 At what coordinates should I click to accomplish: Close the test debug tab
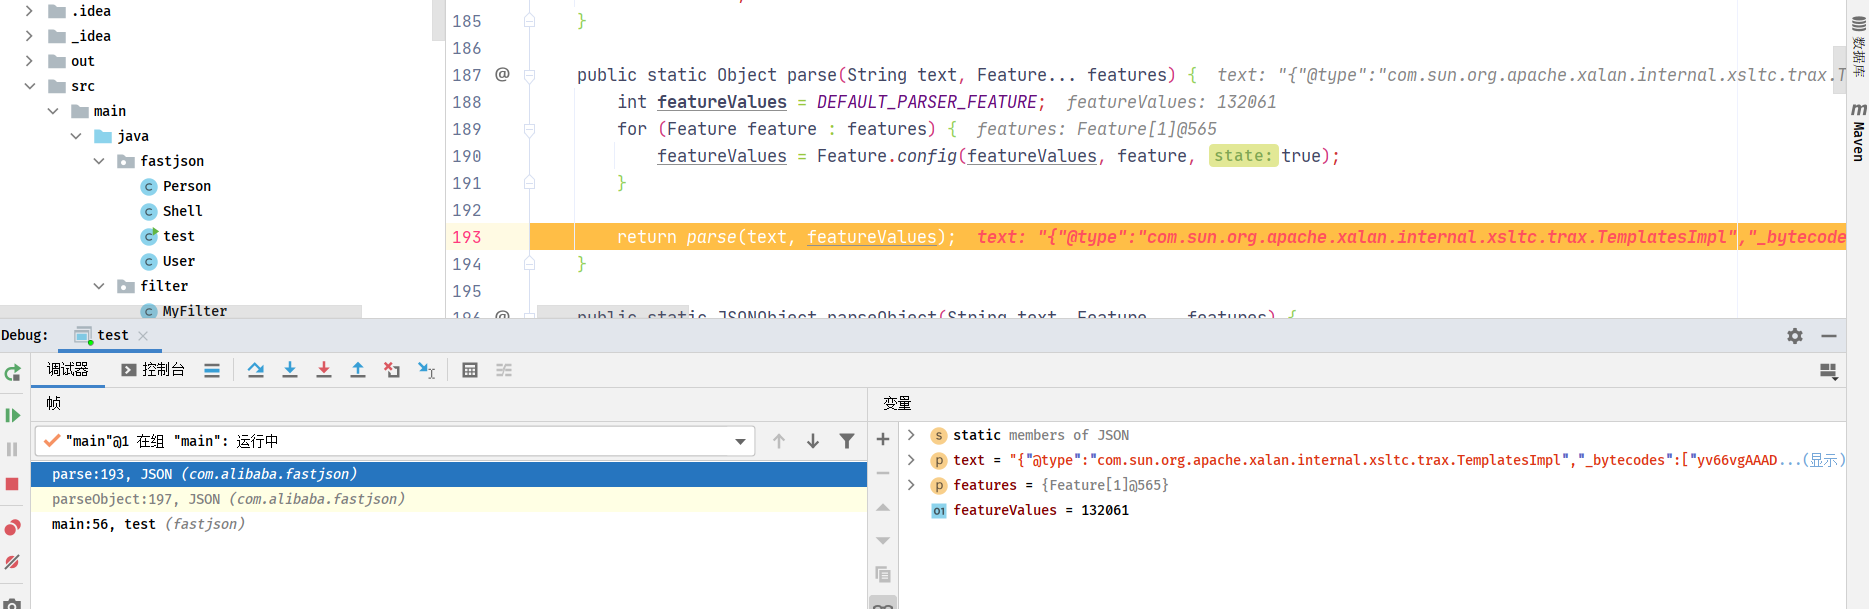point(143,336)
